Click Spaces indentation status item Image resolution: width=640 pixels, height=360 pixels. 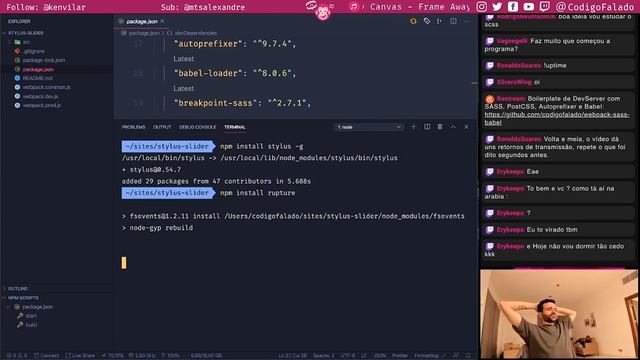pos(324,356)
